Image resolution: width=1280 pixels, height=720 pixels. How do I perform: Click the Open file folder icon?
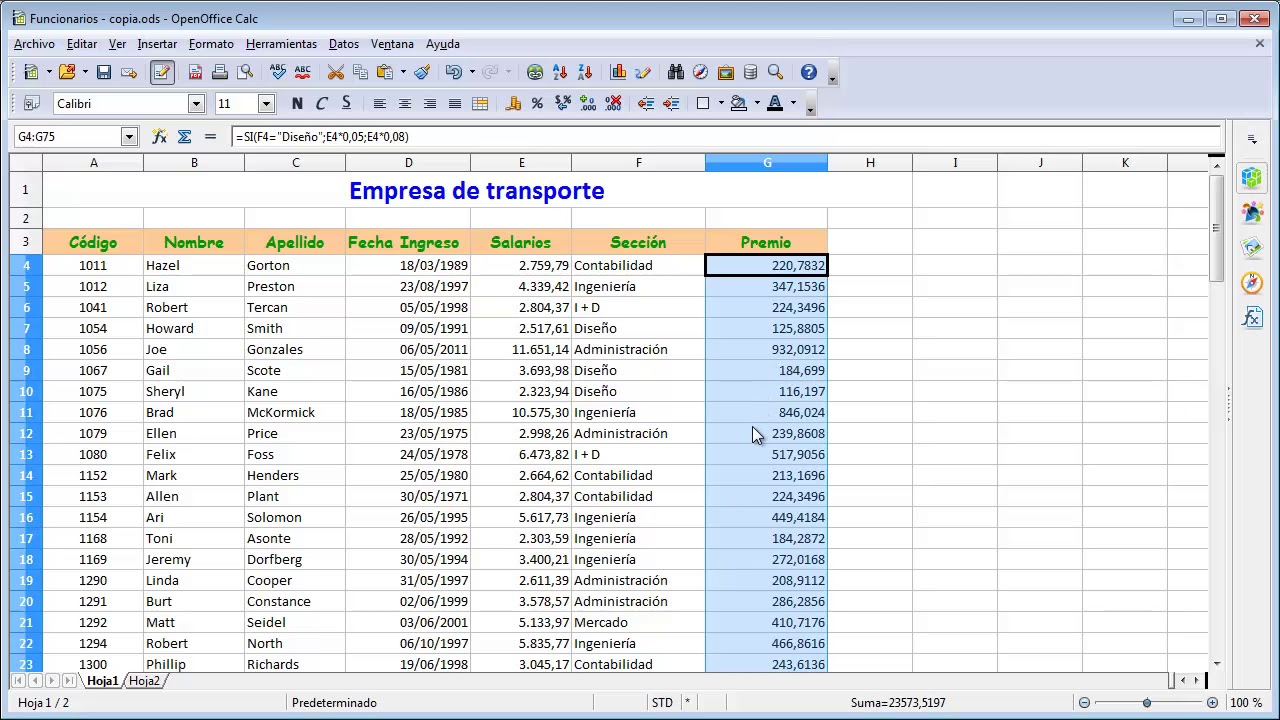pos(67,72)
